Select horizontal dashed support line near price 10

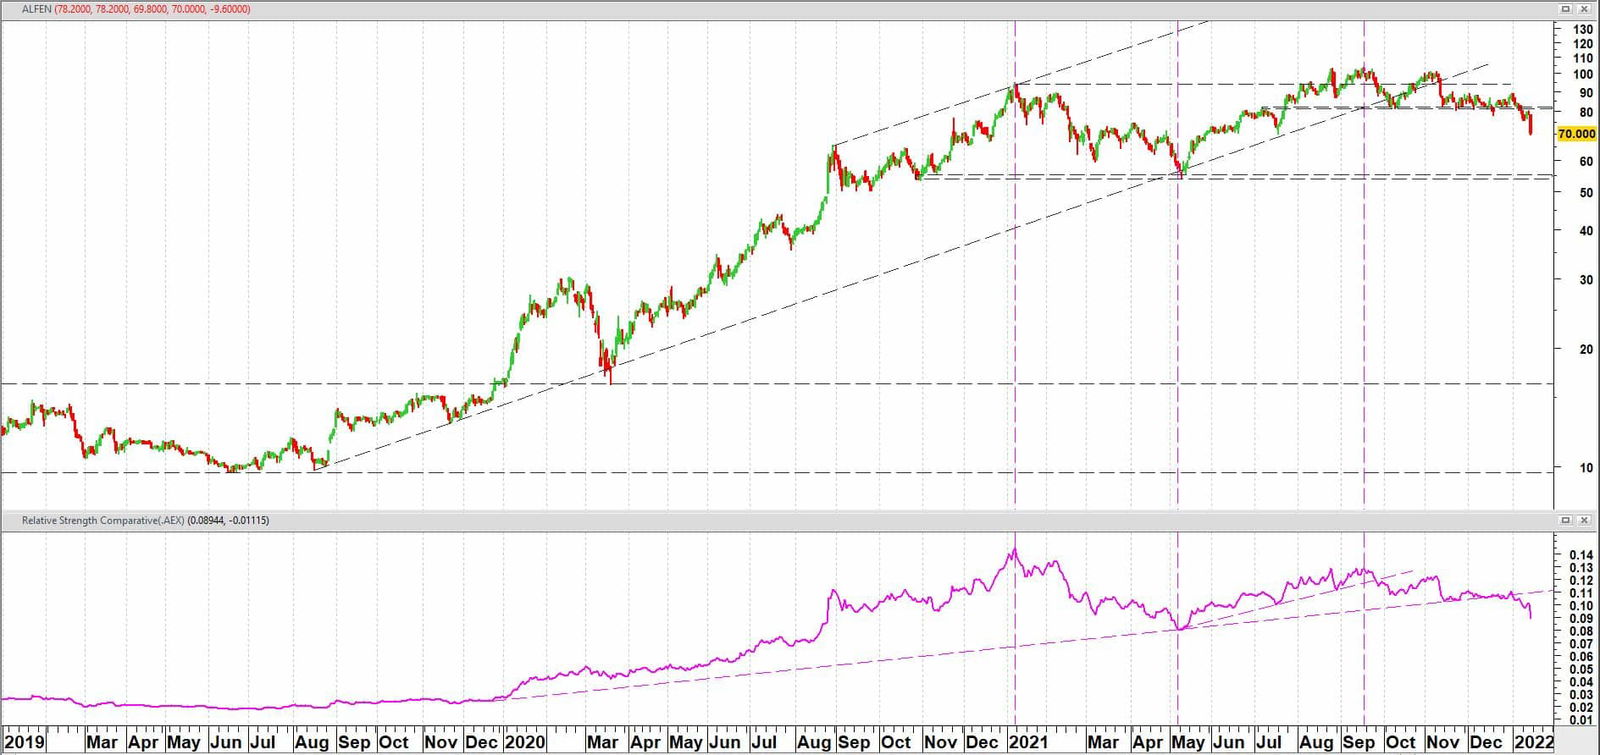[776, 472]
